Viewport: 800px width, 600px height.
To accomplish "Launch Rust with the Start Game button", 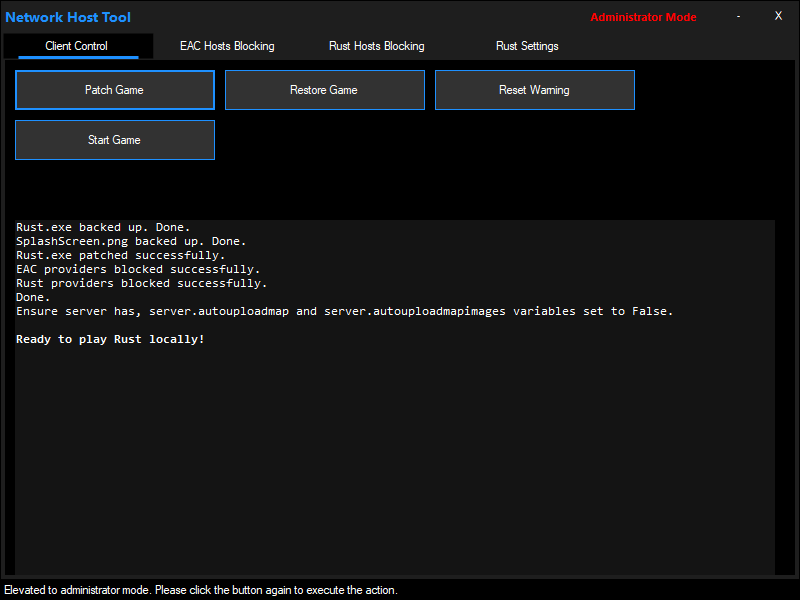I will 114,140.
